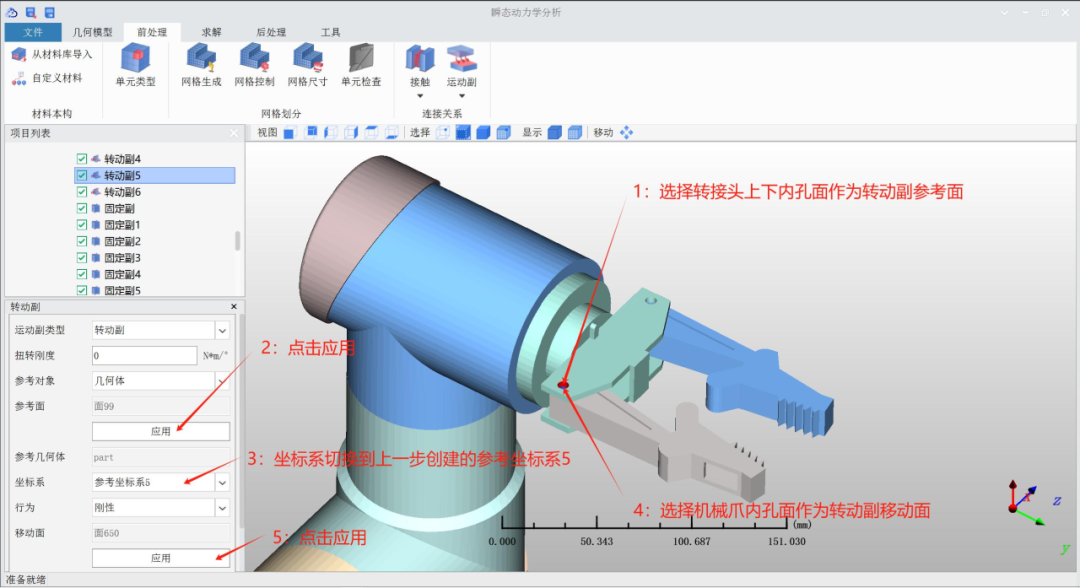Choose the 选择 solid blue cube icon
This screenshot has height=588, width=1080.
484,132
